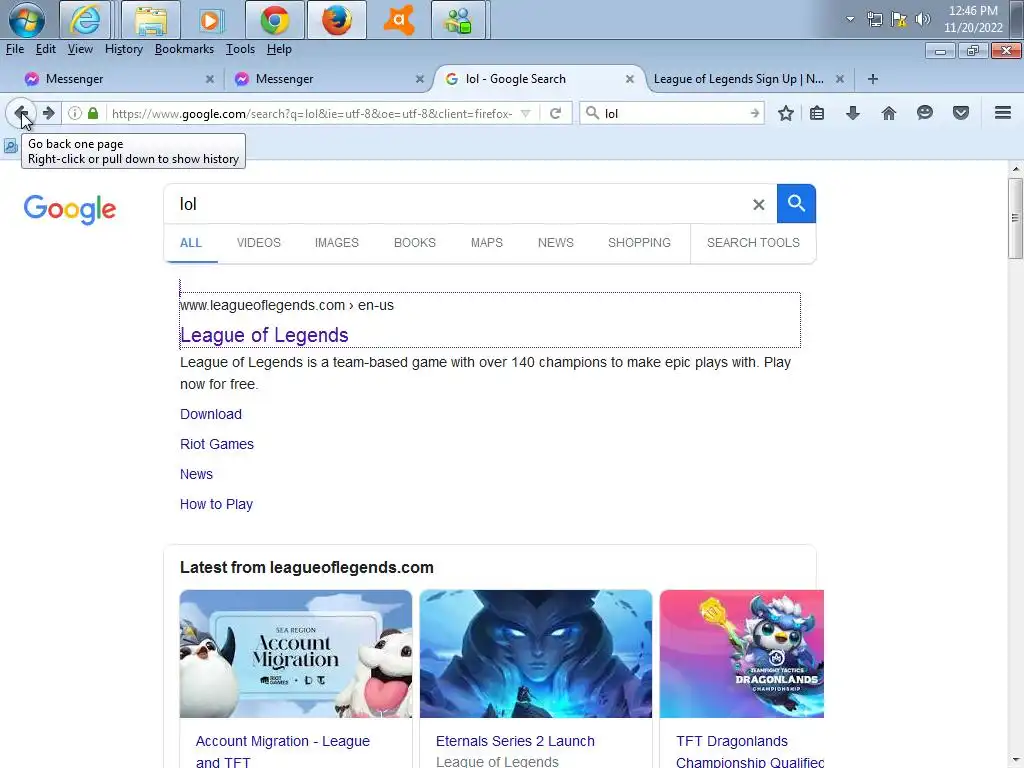The width and height of the screenshot is (1024, 768).
Task: Select the VIDEOS search filter
Action: (x=259, y=243)
